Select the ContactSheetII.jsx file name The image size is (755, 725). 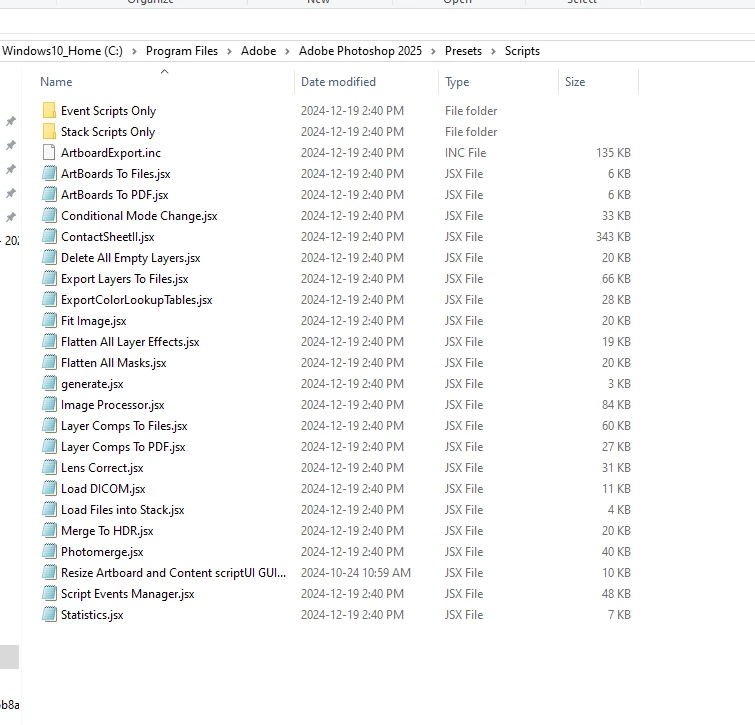click(107, 237)
